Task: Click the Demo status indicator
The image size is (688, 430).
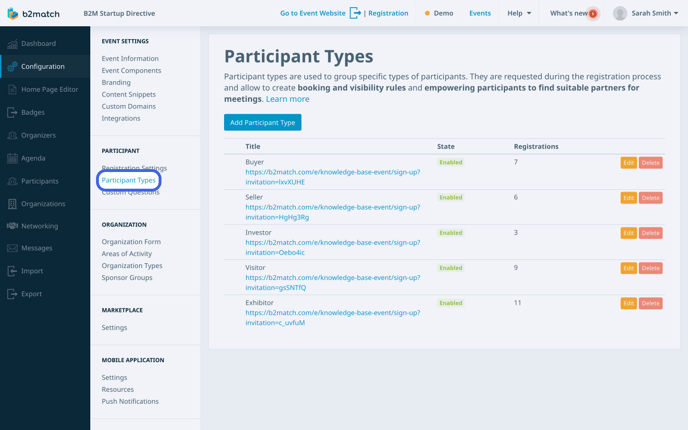Action: point(439,14)
